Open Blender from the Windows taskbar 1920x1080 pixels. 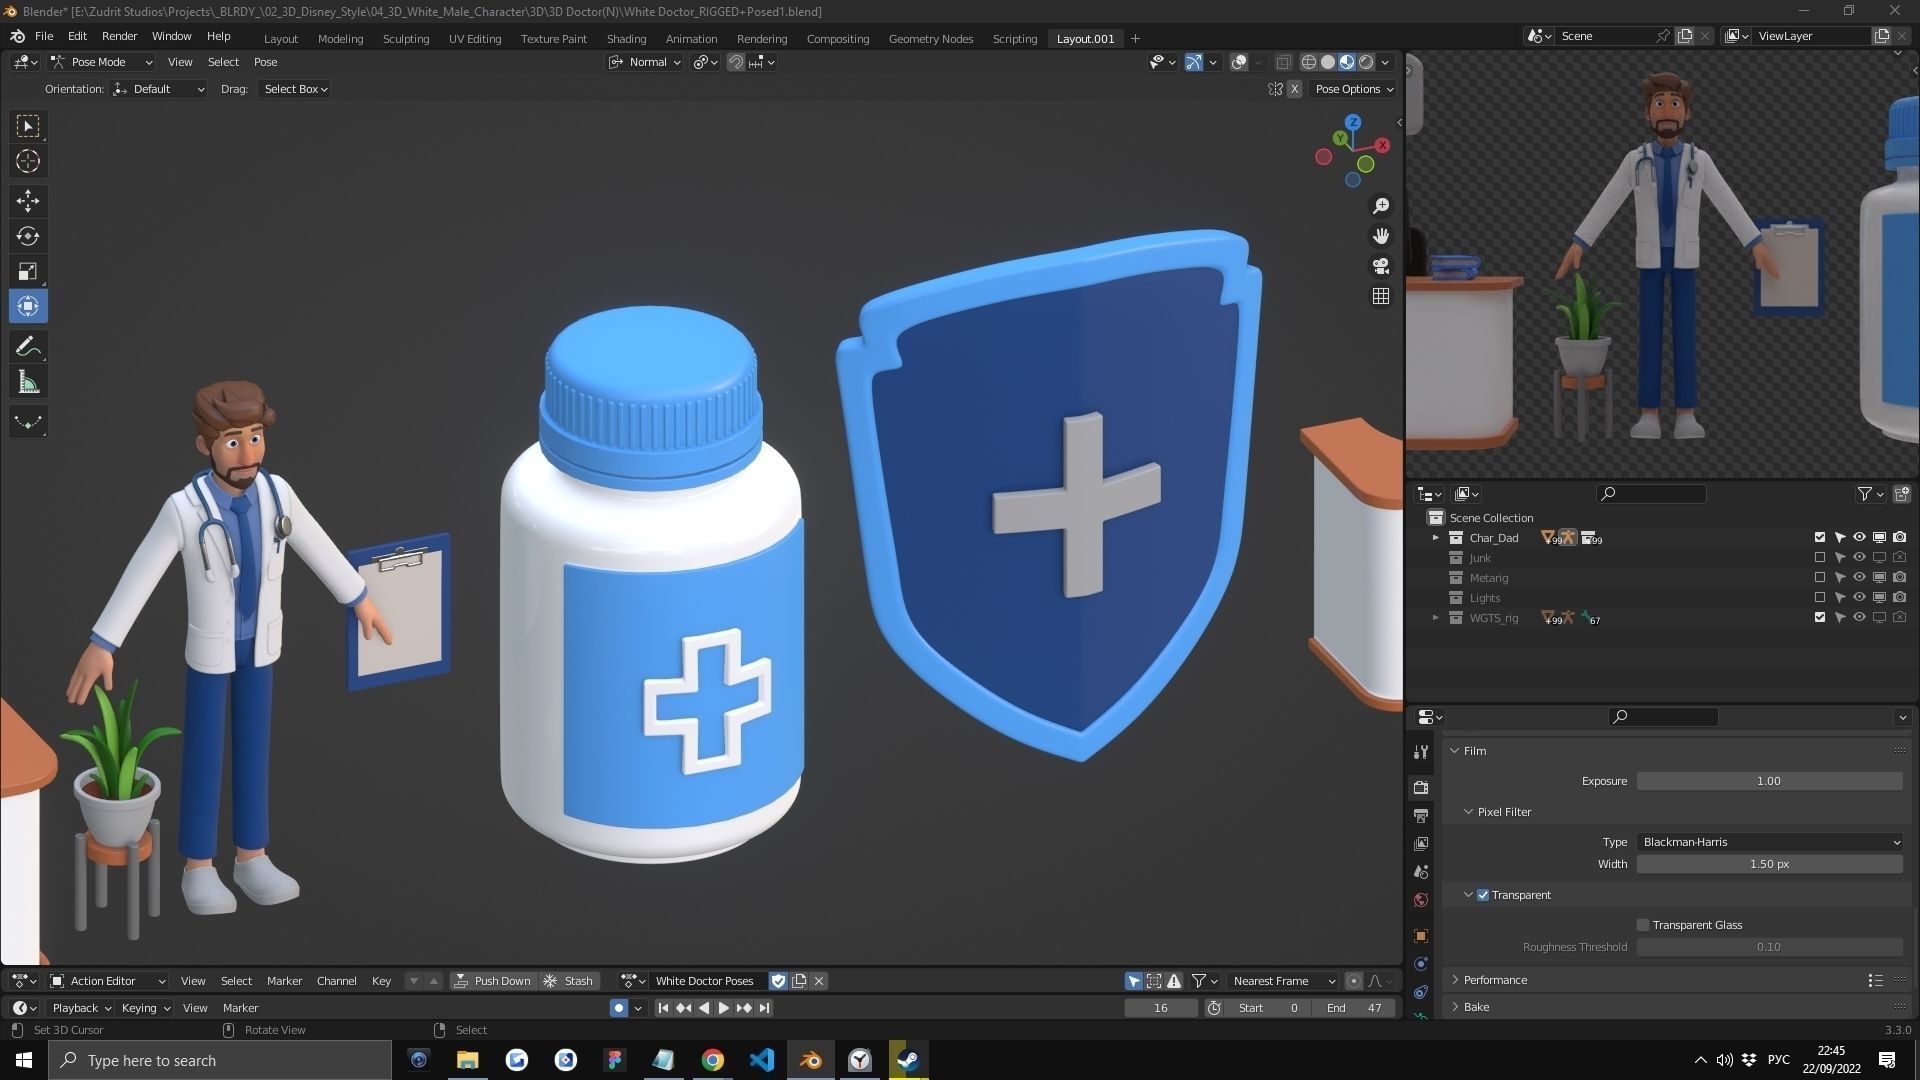click(x=811, y=1060)
